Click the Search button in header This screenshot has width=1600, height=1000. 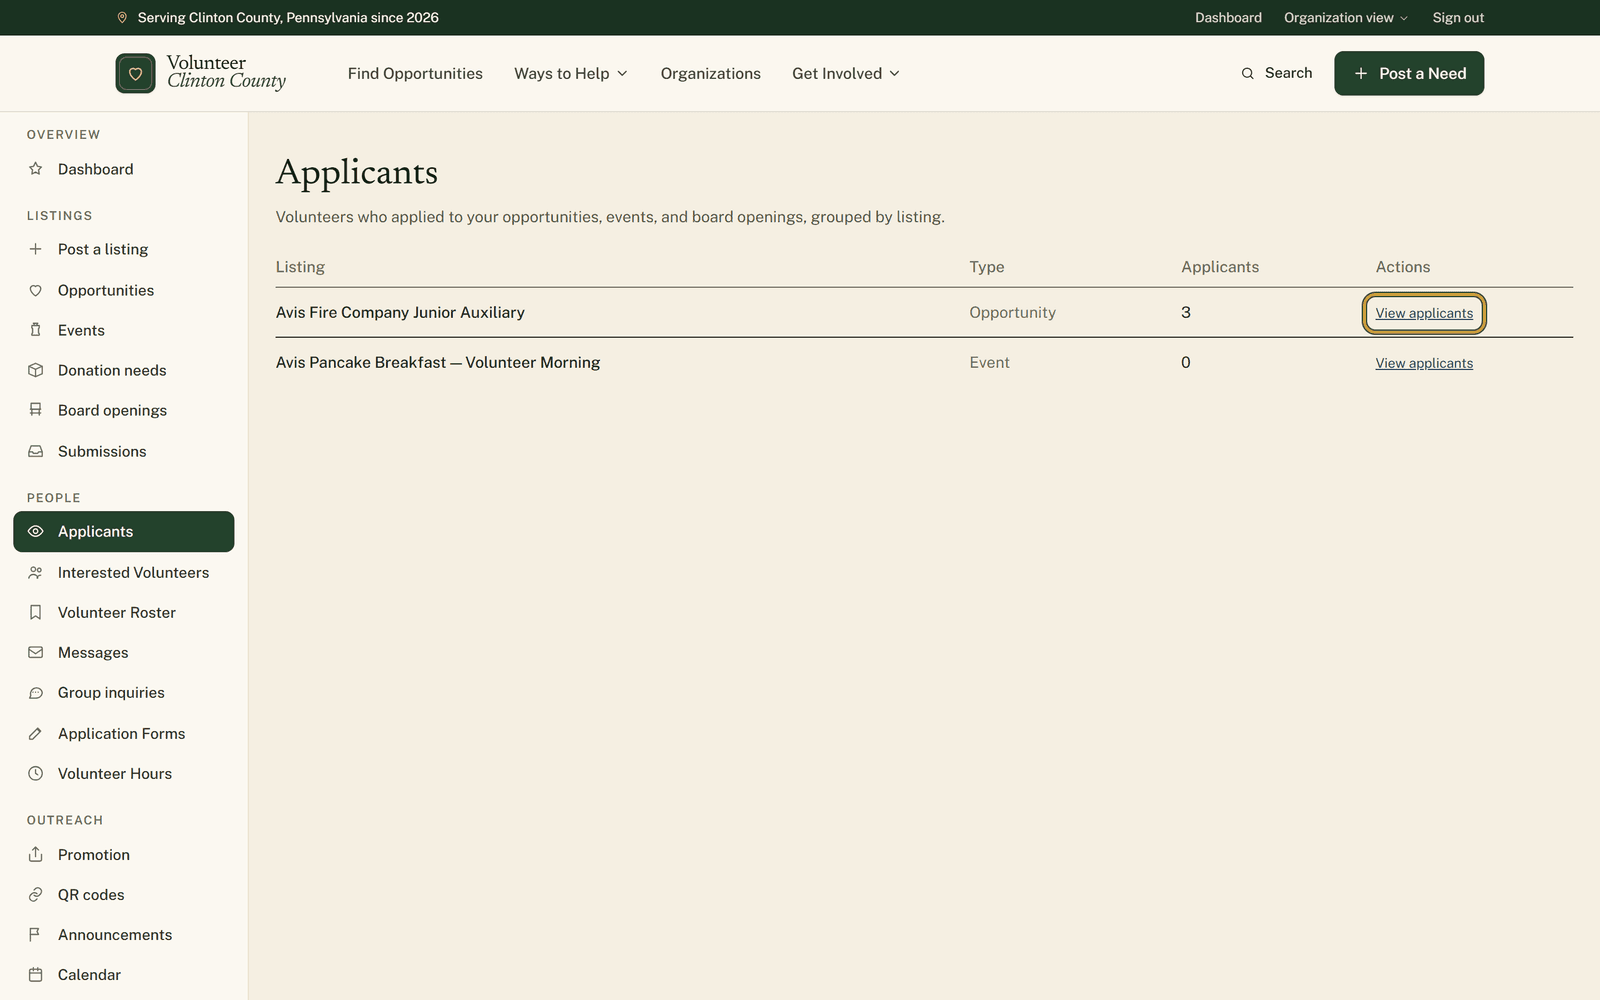click(x=1277, y=73)
